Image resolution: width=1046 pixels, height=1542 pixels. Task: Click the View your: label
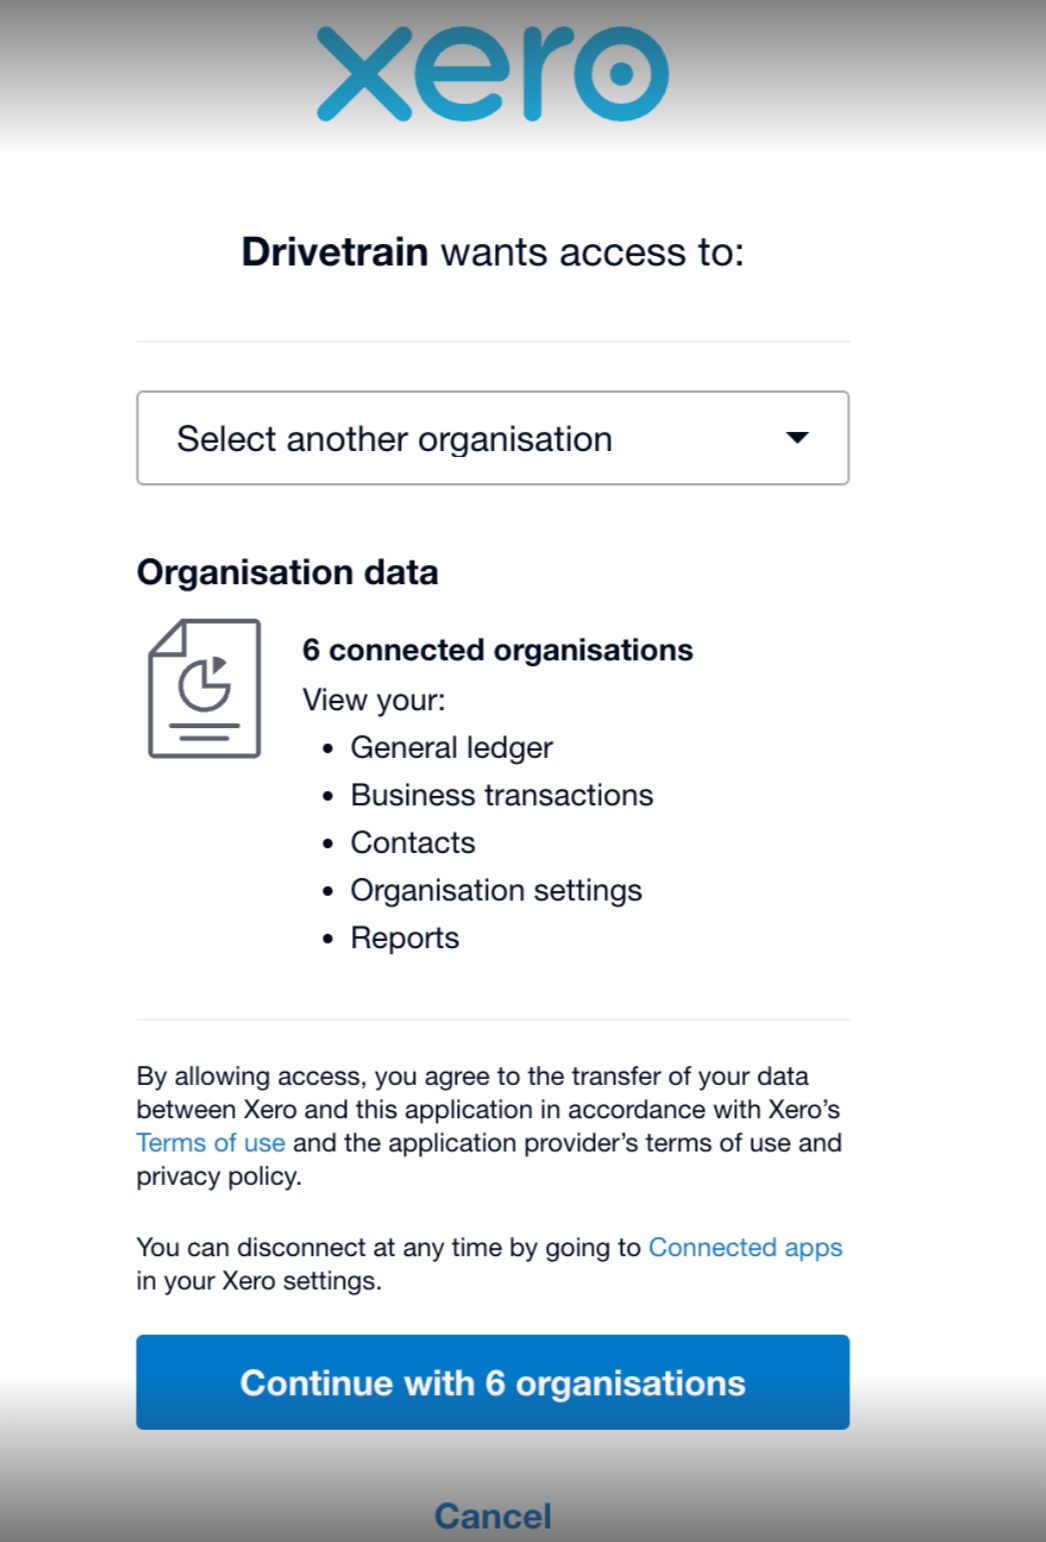(x=374, y=700)
